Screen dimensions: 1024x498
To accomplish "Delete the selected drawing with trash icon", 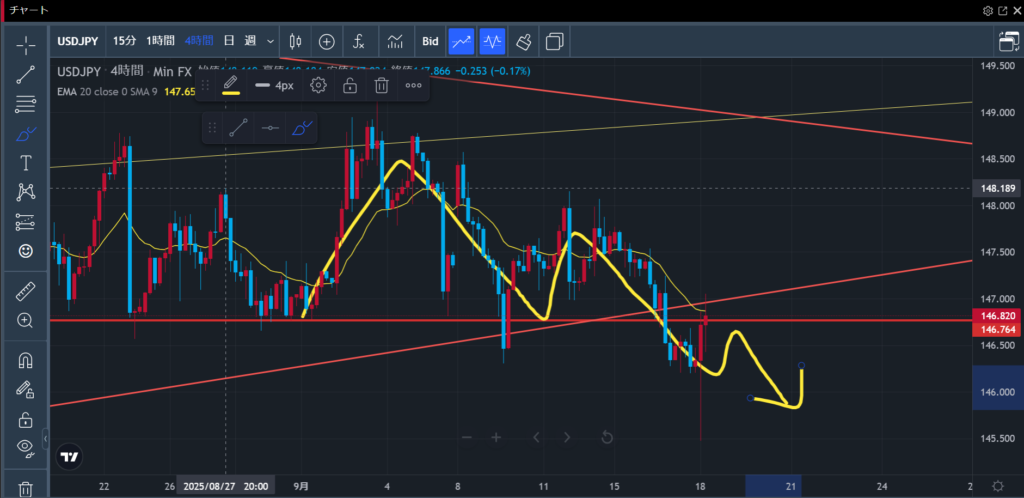I will pyautogui.click(x=382, y=86).
